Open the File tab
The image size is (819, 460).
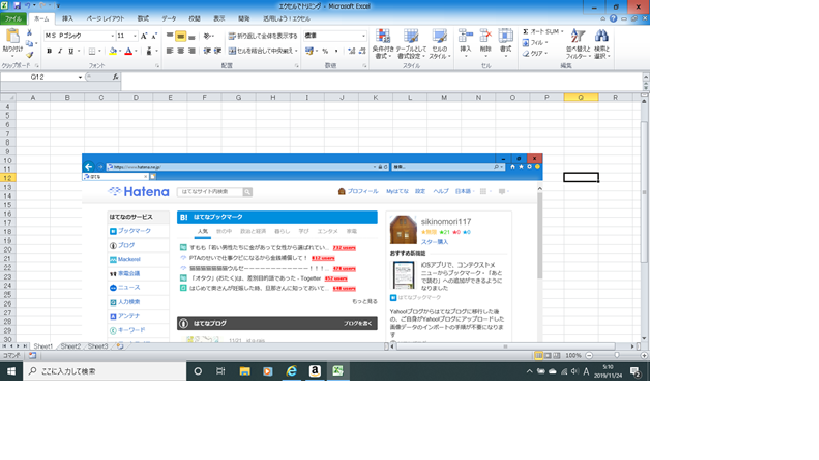[x=13, y=19]
